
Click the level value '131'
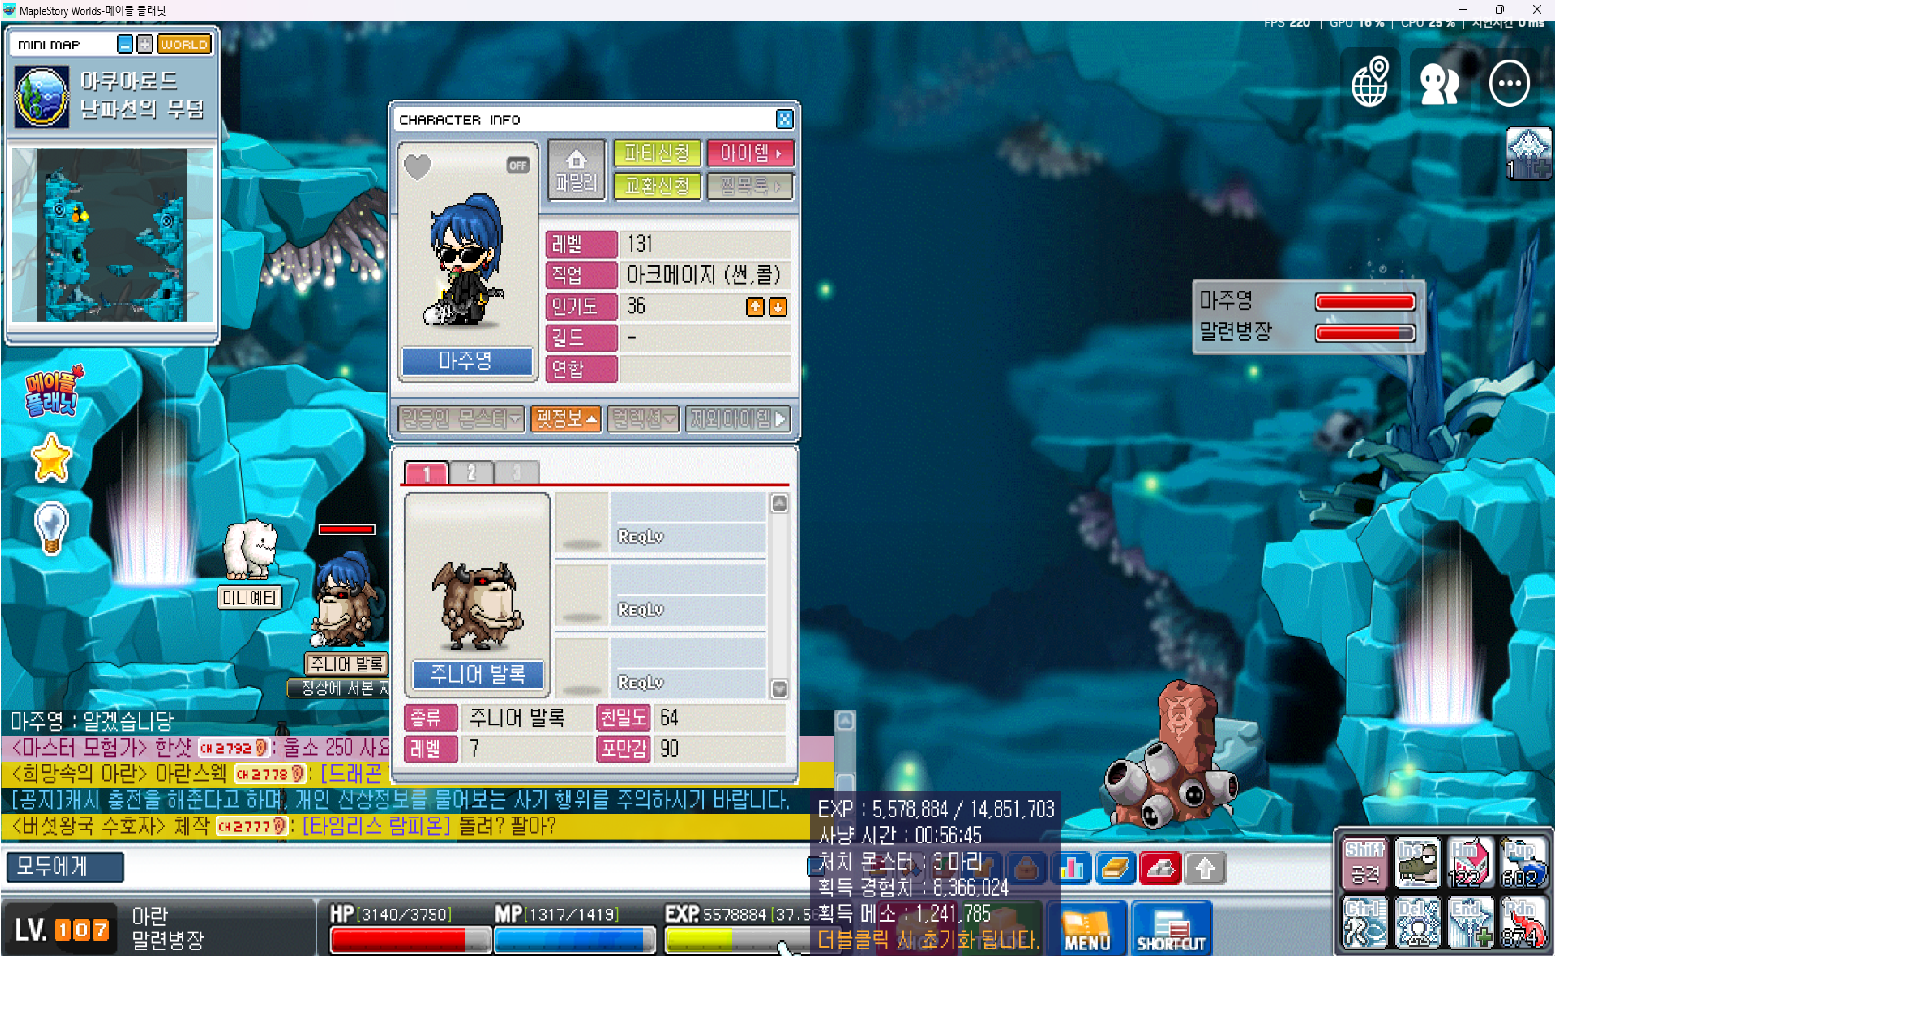pos(640,244)
